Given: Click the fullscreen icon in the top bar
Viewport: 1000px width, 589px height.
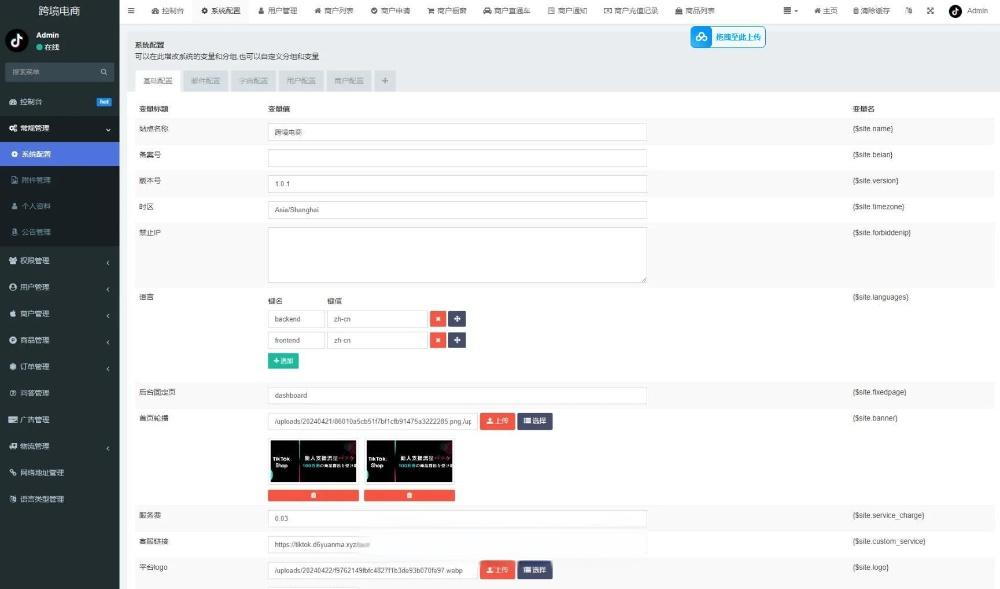Looking at the screenshot, I should click(x=930, y=11).
